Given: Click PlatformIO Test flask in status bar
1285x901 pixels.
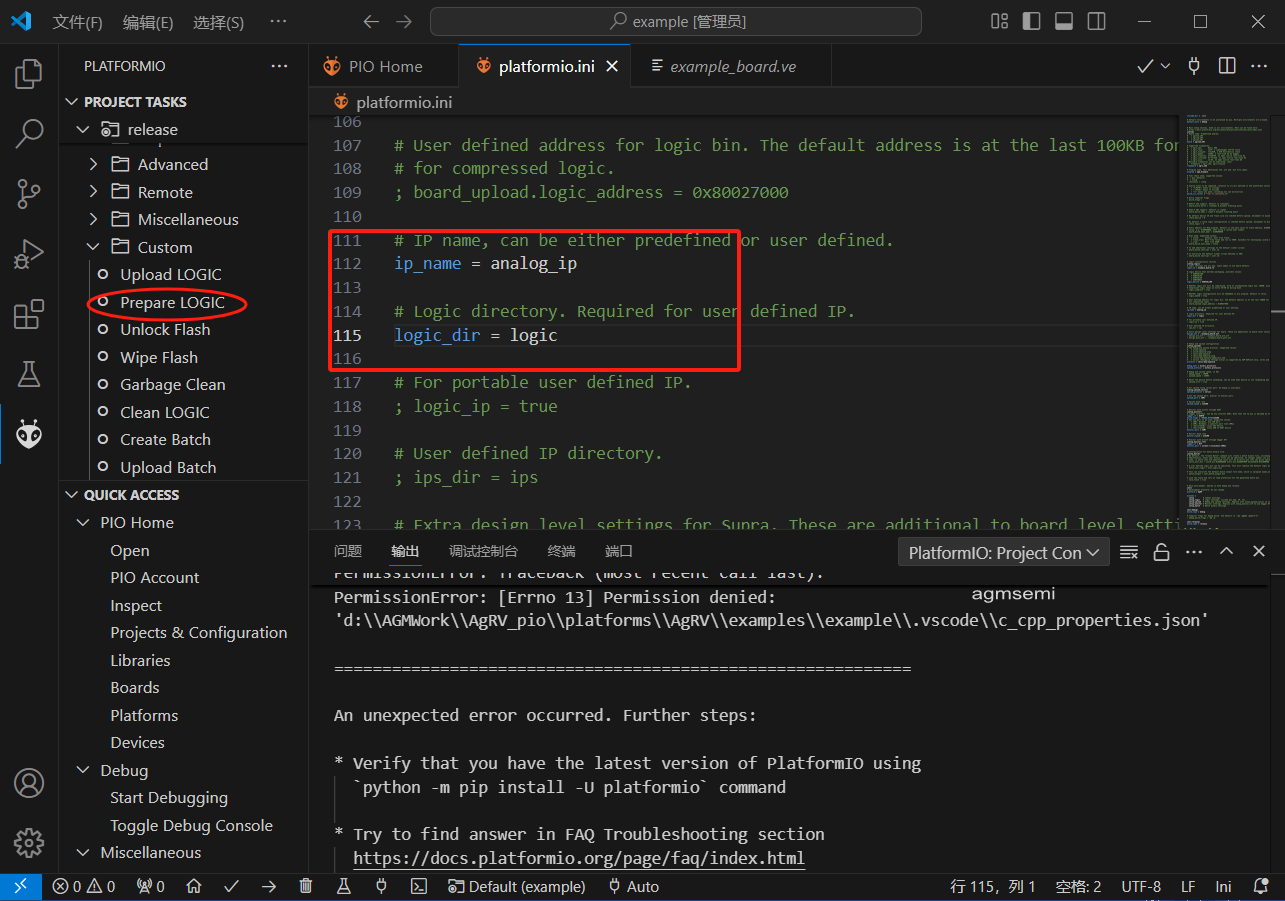Looking at the screenshot, I should 343,886.
